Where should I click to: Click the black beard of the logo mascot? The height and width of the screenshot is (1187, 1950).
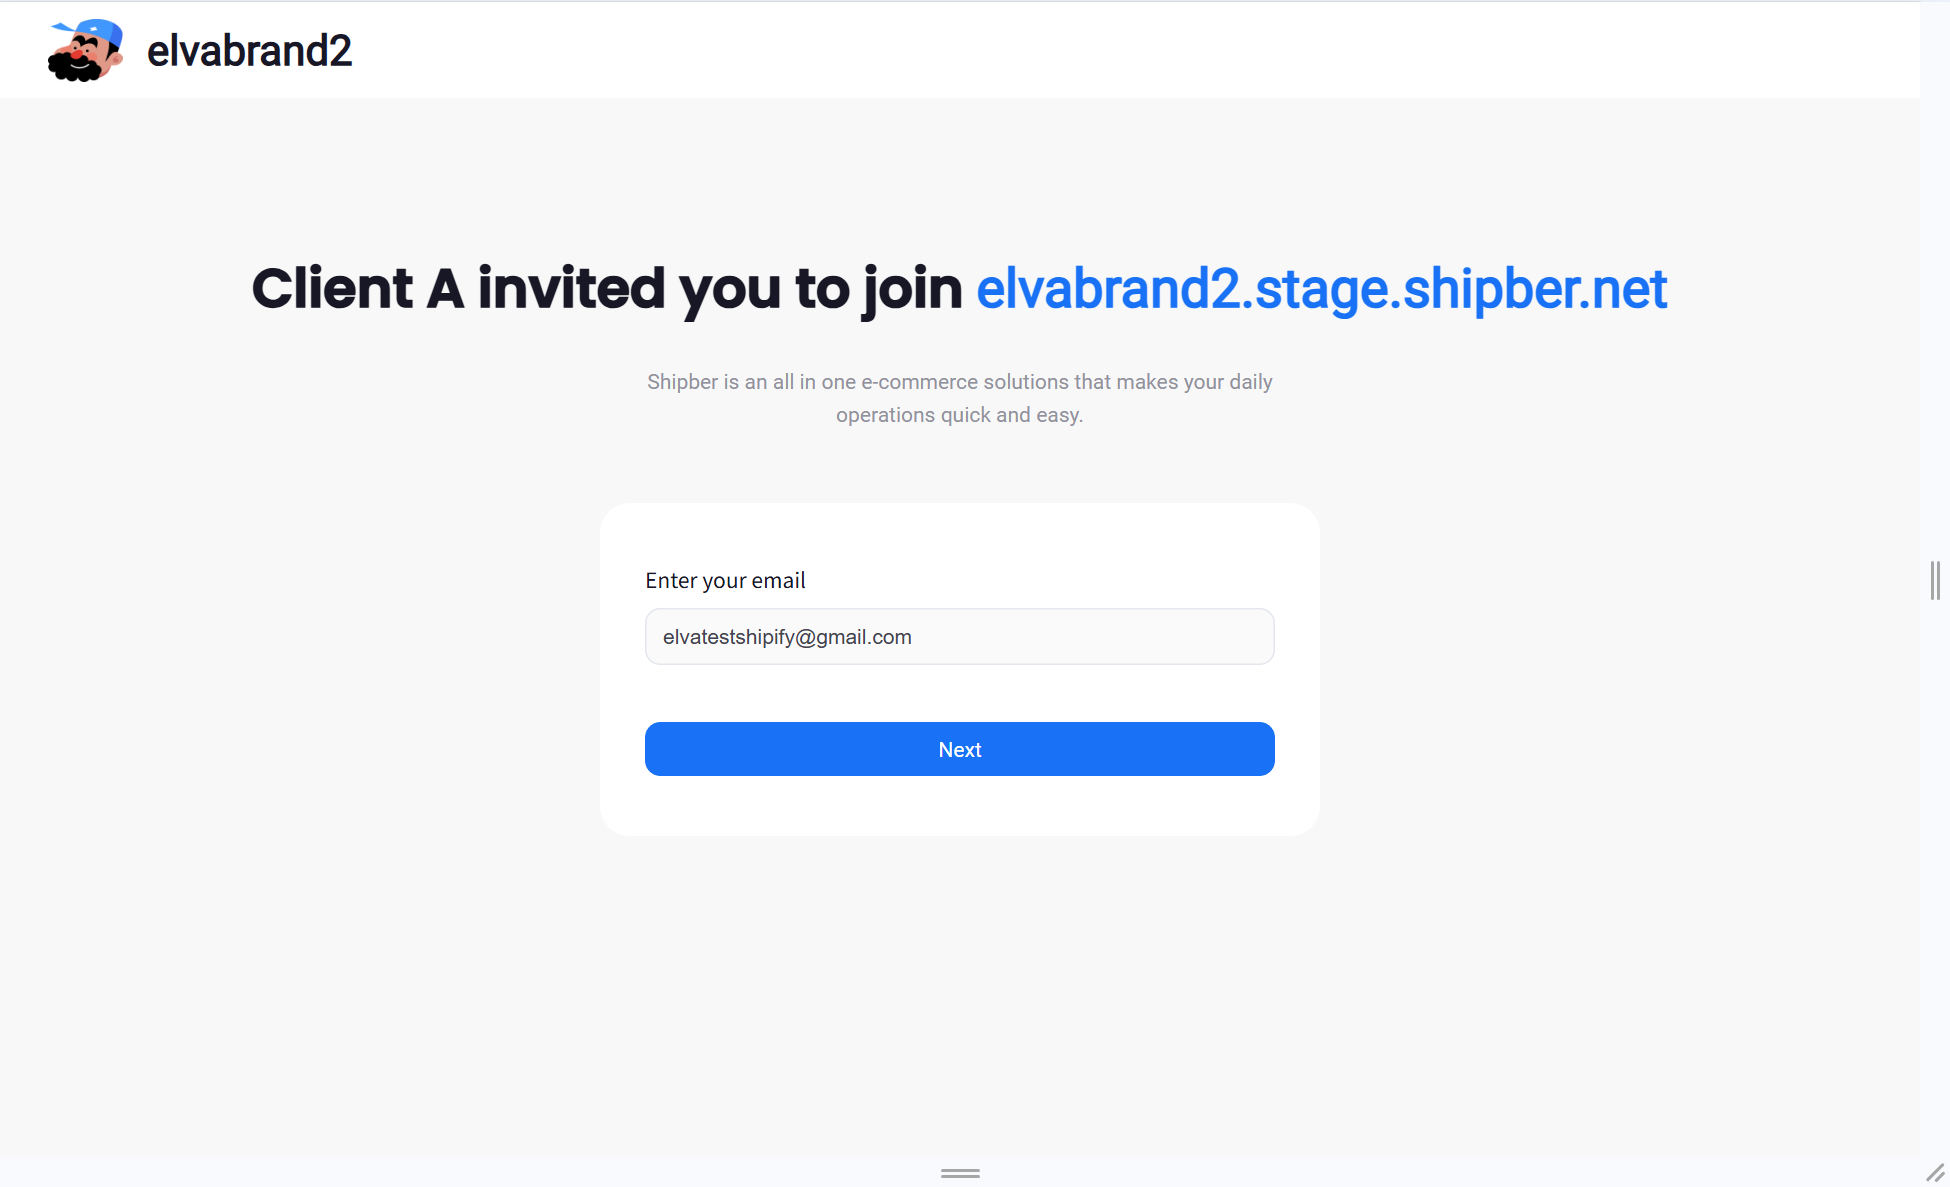[74, 68]
